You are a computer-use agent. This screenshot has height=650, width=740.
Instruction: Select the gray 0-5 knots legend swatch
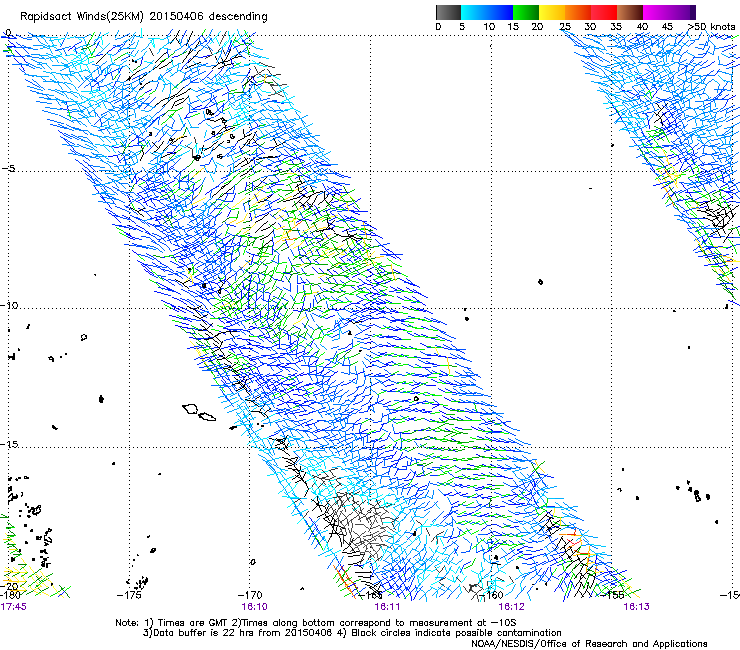coord(448,12)
